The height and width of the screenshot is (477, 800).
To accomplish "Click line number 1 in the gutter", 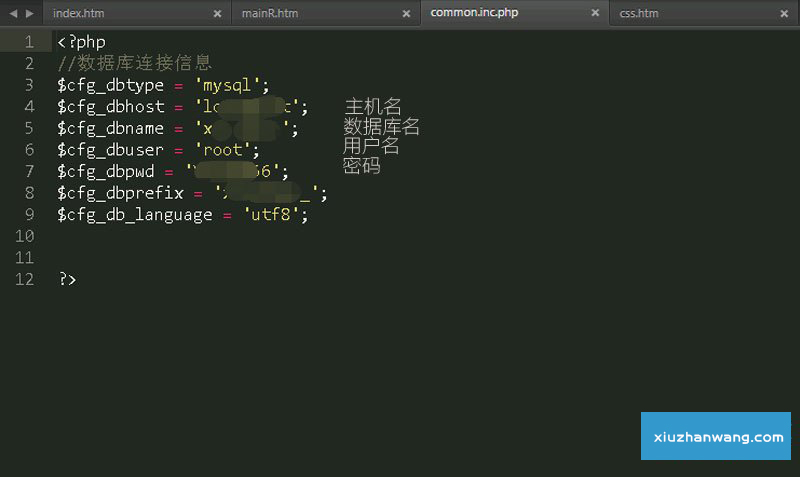I will click(29, 42).
